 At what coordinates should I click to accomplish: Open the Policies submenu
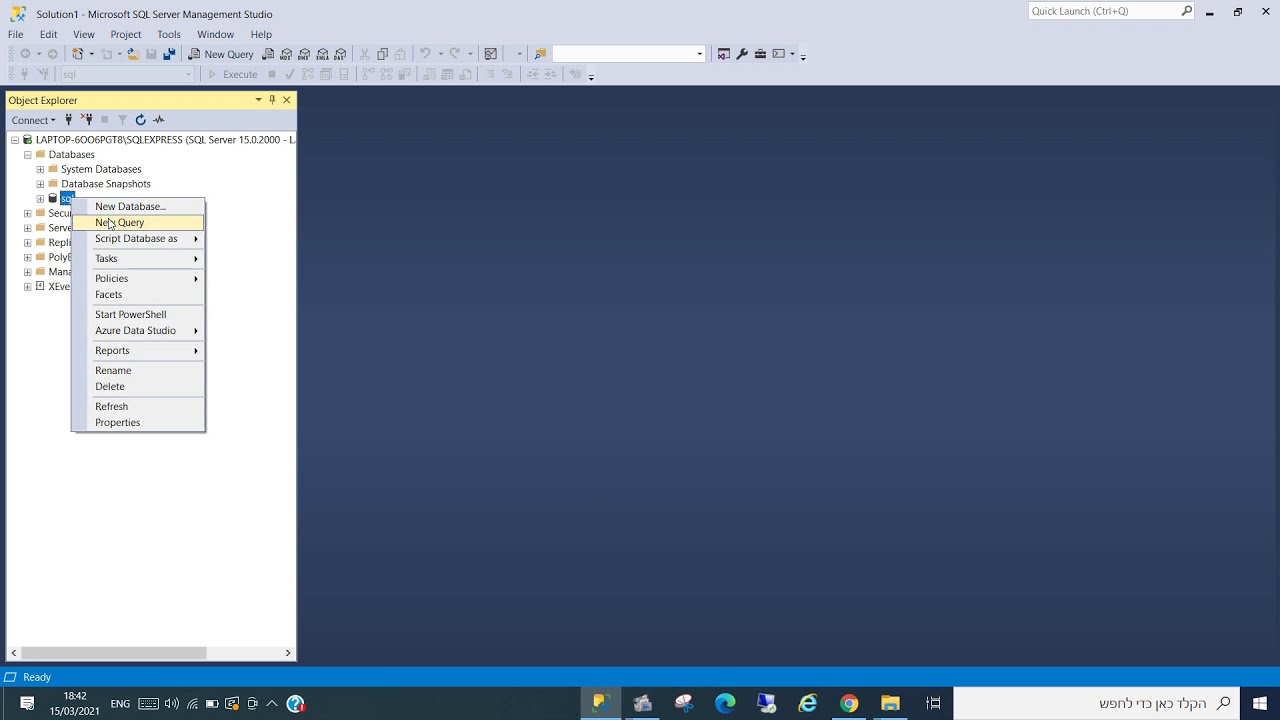(x=138, y=278)
